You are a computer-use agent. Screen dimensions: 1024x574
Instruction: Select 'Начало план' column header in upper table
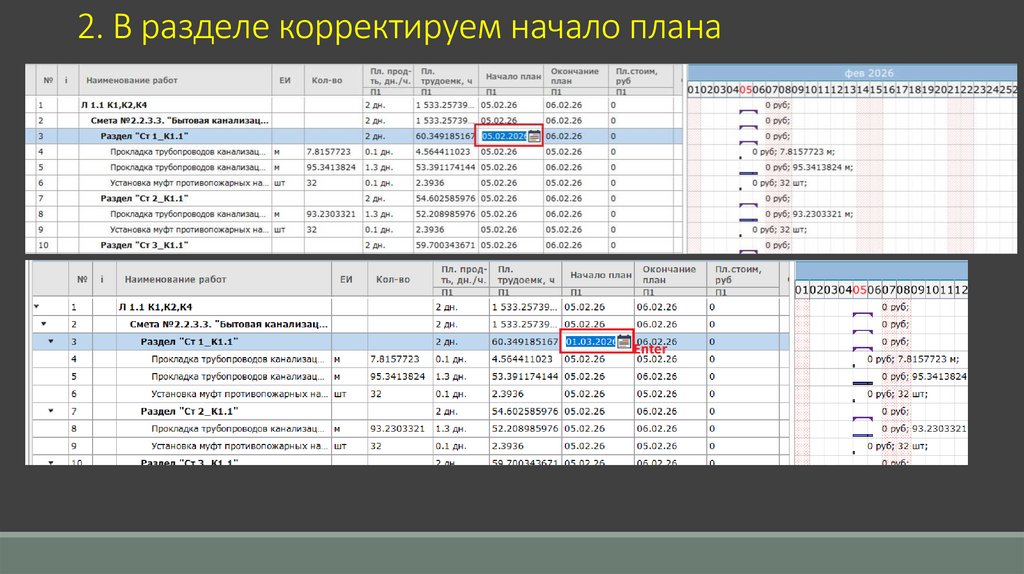click(x=513, y=77)
